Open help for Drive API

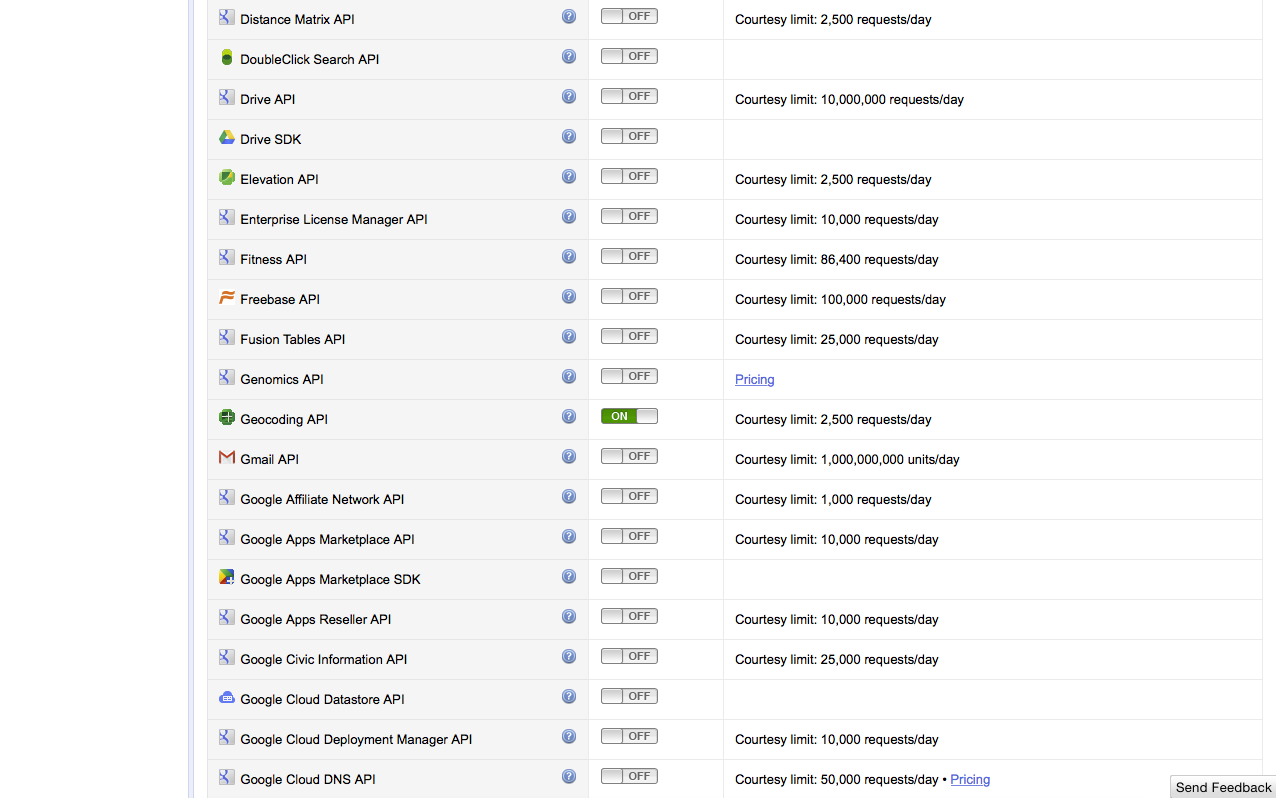[x=569, y=96]
